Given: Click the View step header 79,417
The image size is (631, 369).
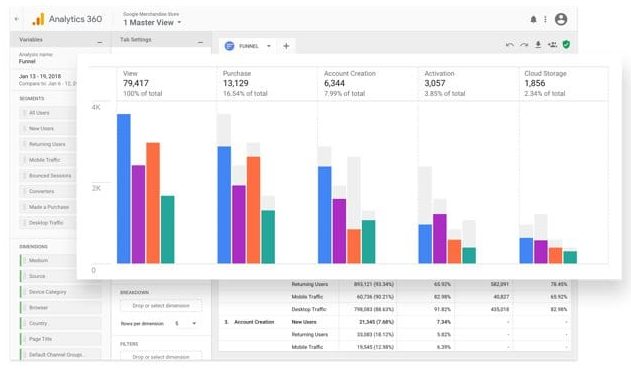Looking at the screenshot, I should tap(167, 83).
